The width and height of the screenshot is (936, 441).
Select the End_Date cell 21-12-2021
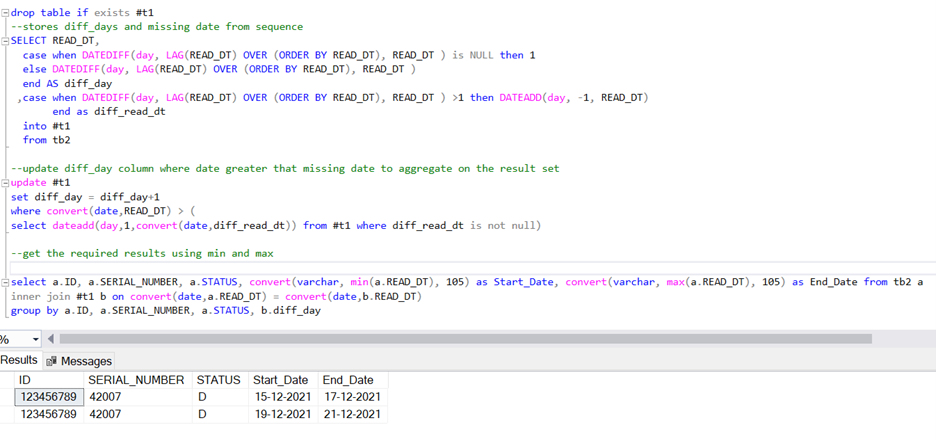pos(353,414)
